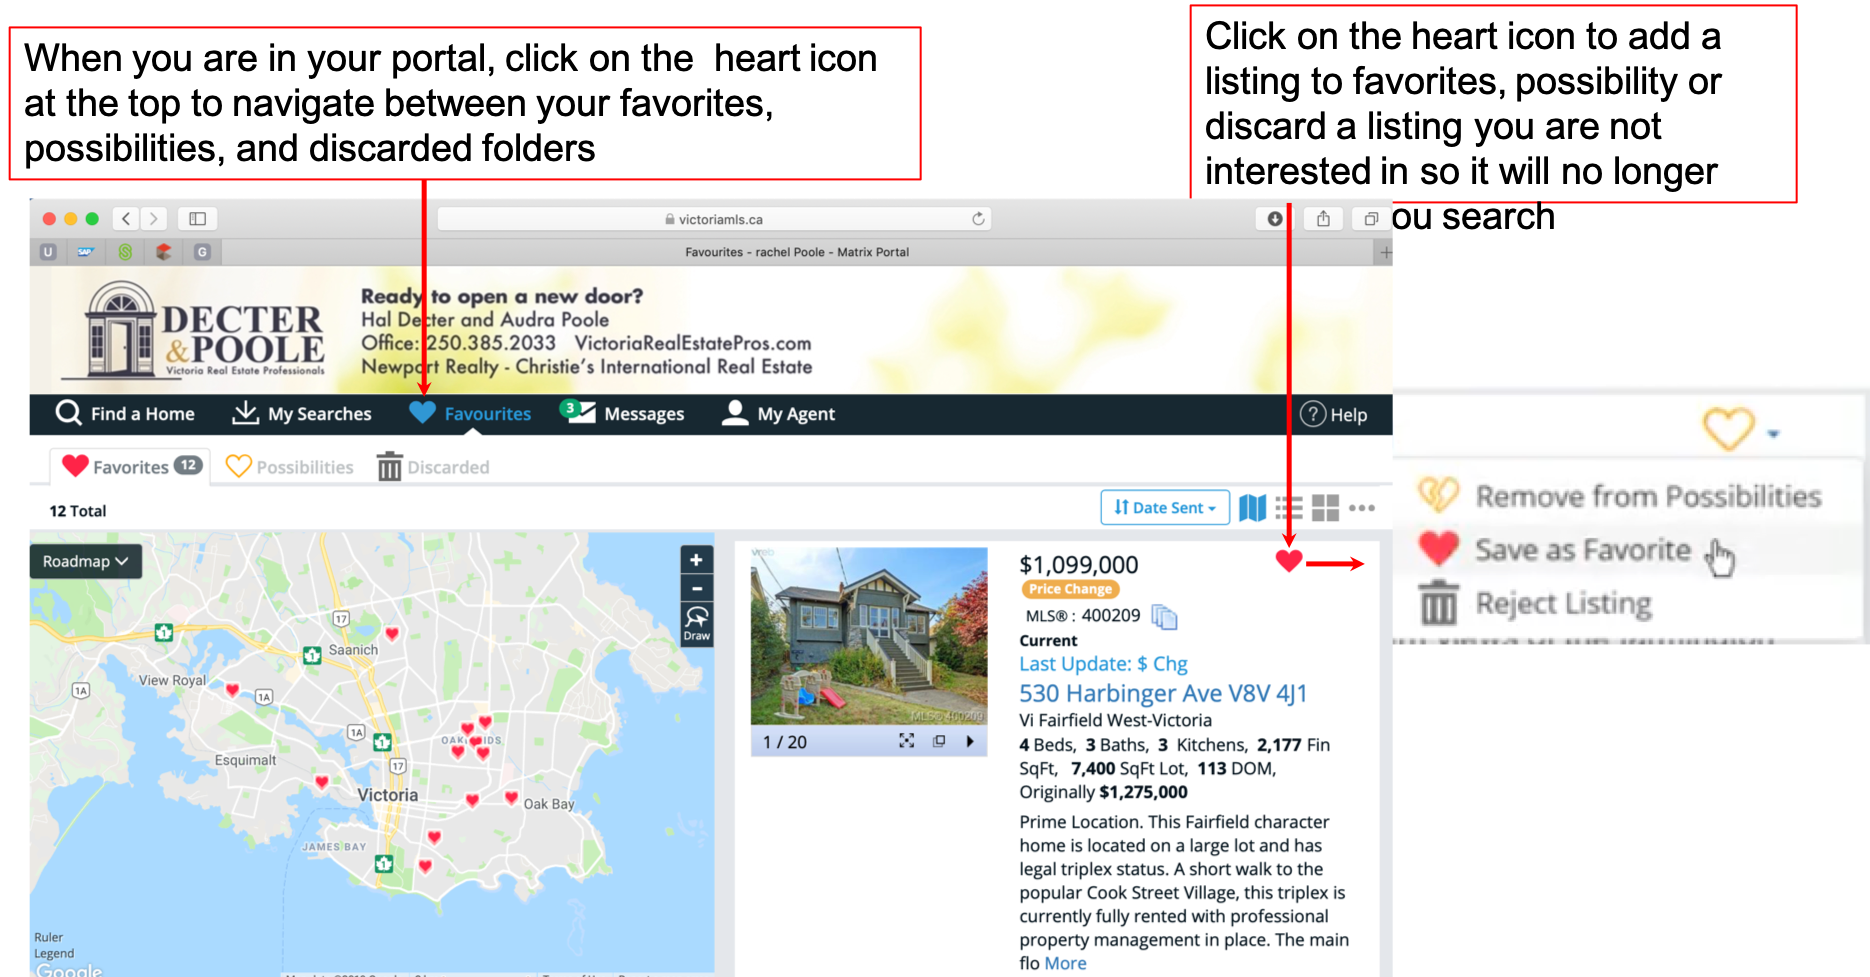The width and height of the screenshot is (1870, 977).
Task: Zoom out on the map
Action: 696,589
